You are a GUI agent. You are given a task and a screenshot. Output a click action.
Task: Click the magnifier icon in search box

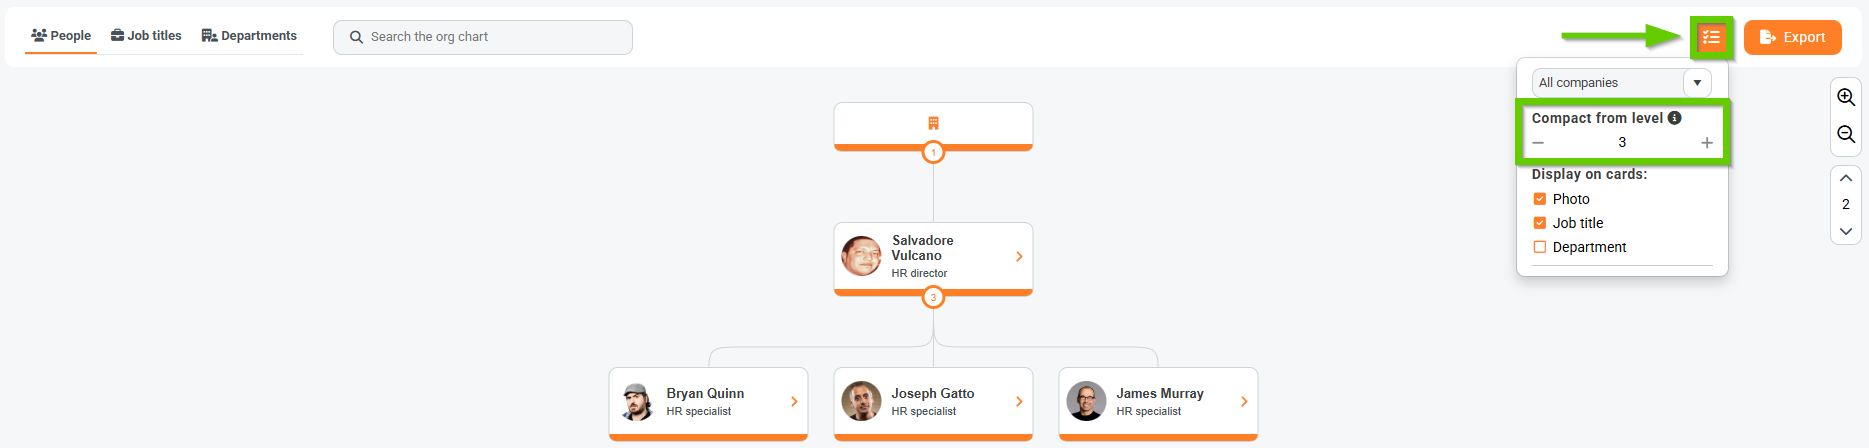click(x=356, y=37)
